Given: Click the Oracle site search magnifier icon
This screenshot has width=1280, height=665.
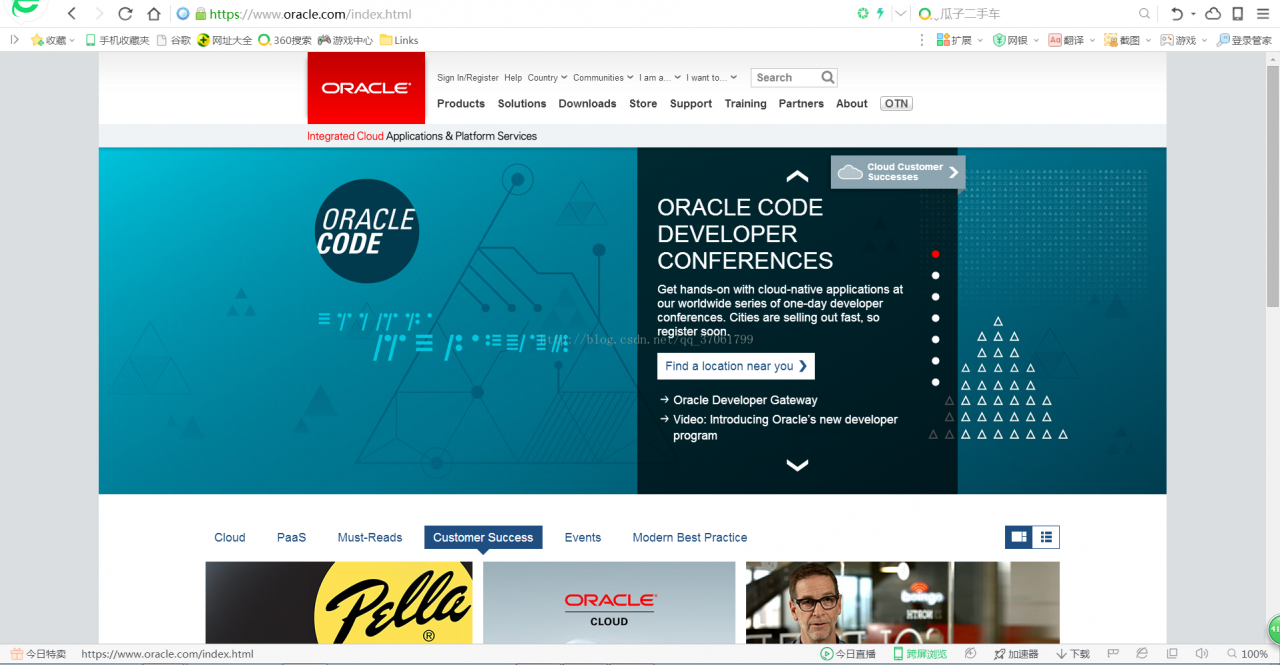Looking at the screenshot, I should click(x=828, y=77).
